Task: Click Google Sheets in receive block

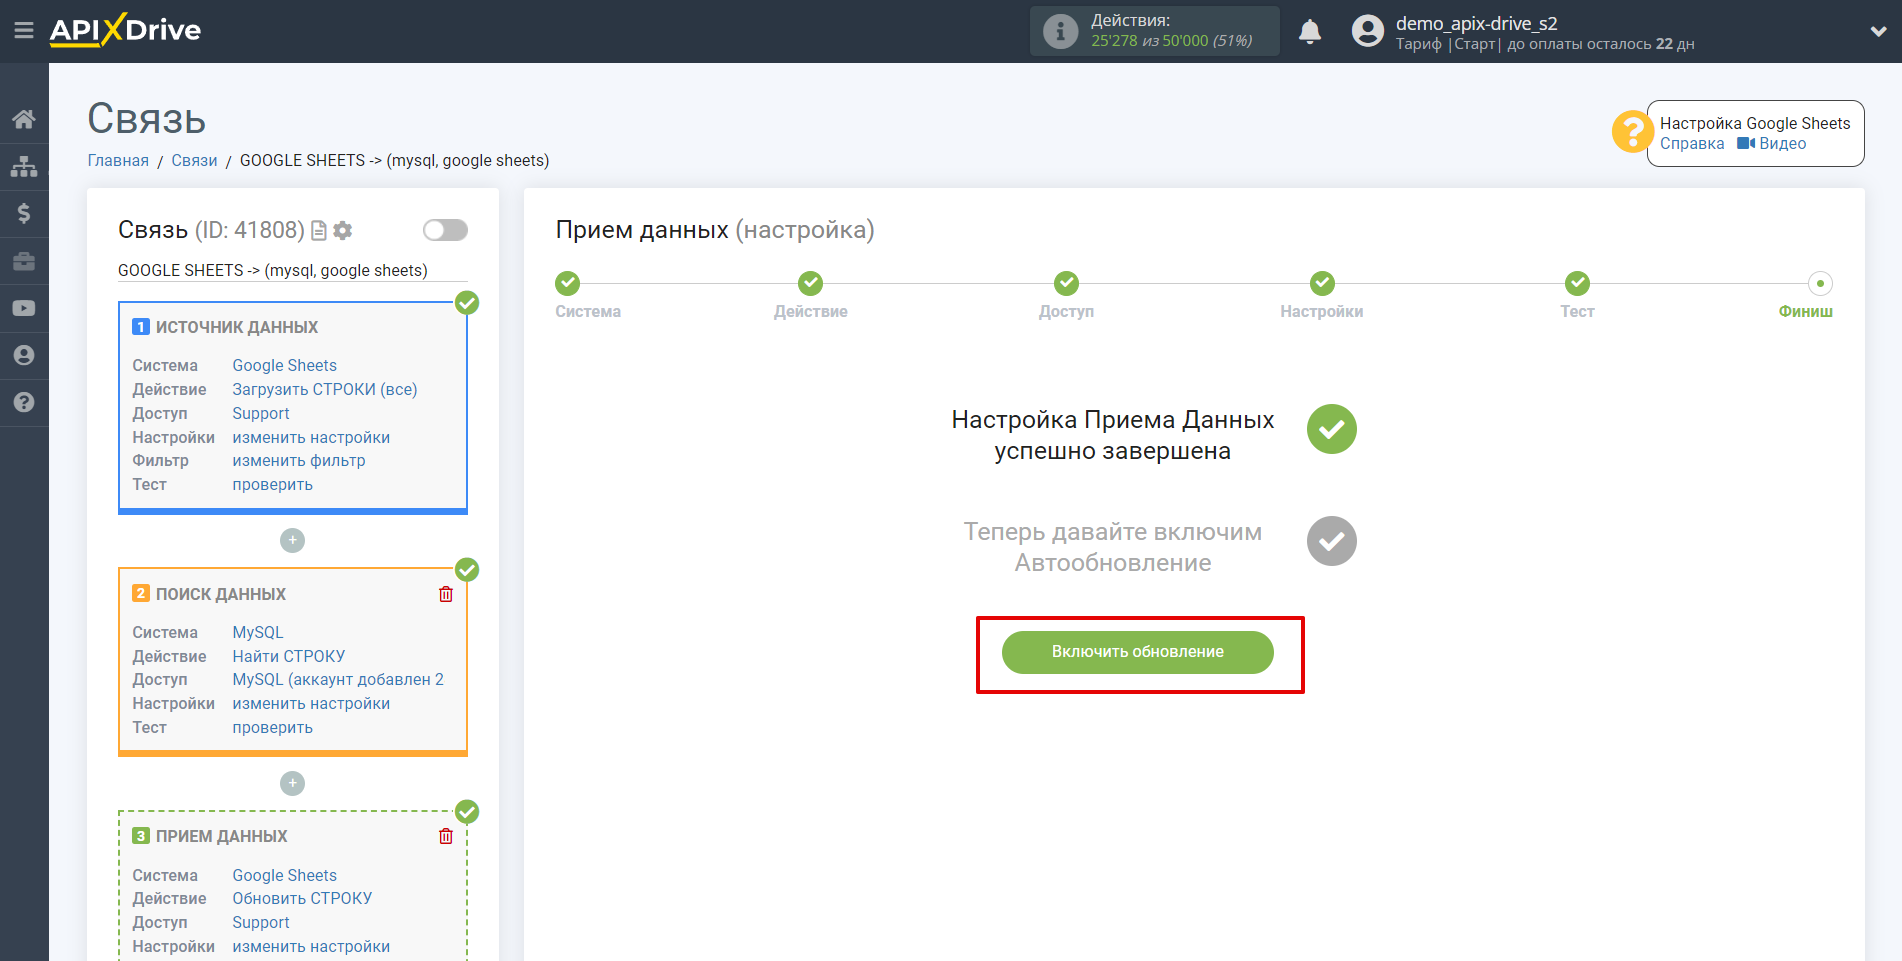Action: (284, 875)
